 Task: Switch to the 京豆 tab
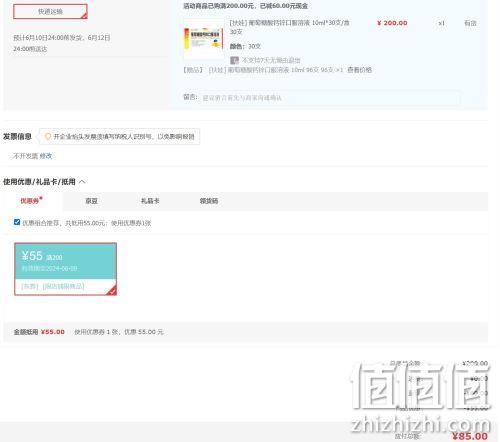(x=91, y=201)
